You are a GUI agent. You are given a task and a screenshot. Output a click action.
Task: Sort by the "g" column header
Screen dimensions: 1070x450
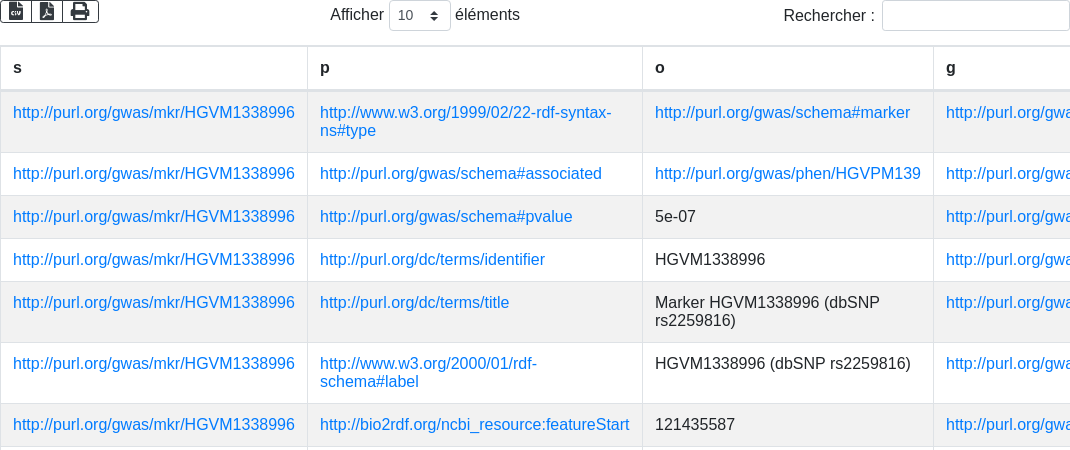coord(951,68)
